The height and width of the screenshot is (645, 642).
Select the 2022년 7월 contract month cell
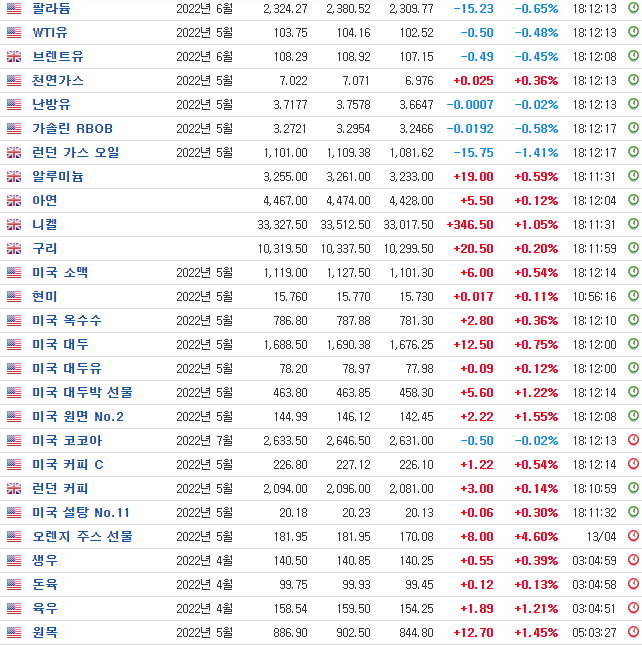click(204, 441)
